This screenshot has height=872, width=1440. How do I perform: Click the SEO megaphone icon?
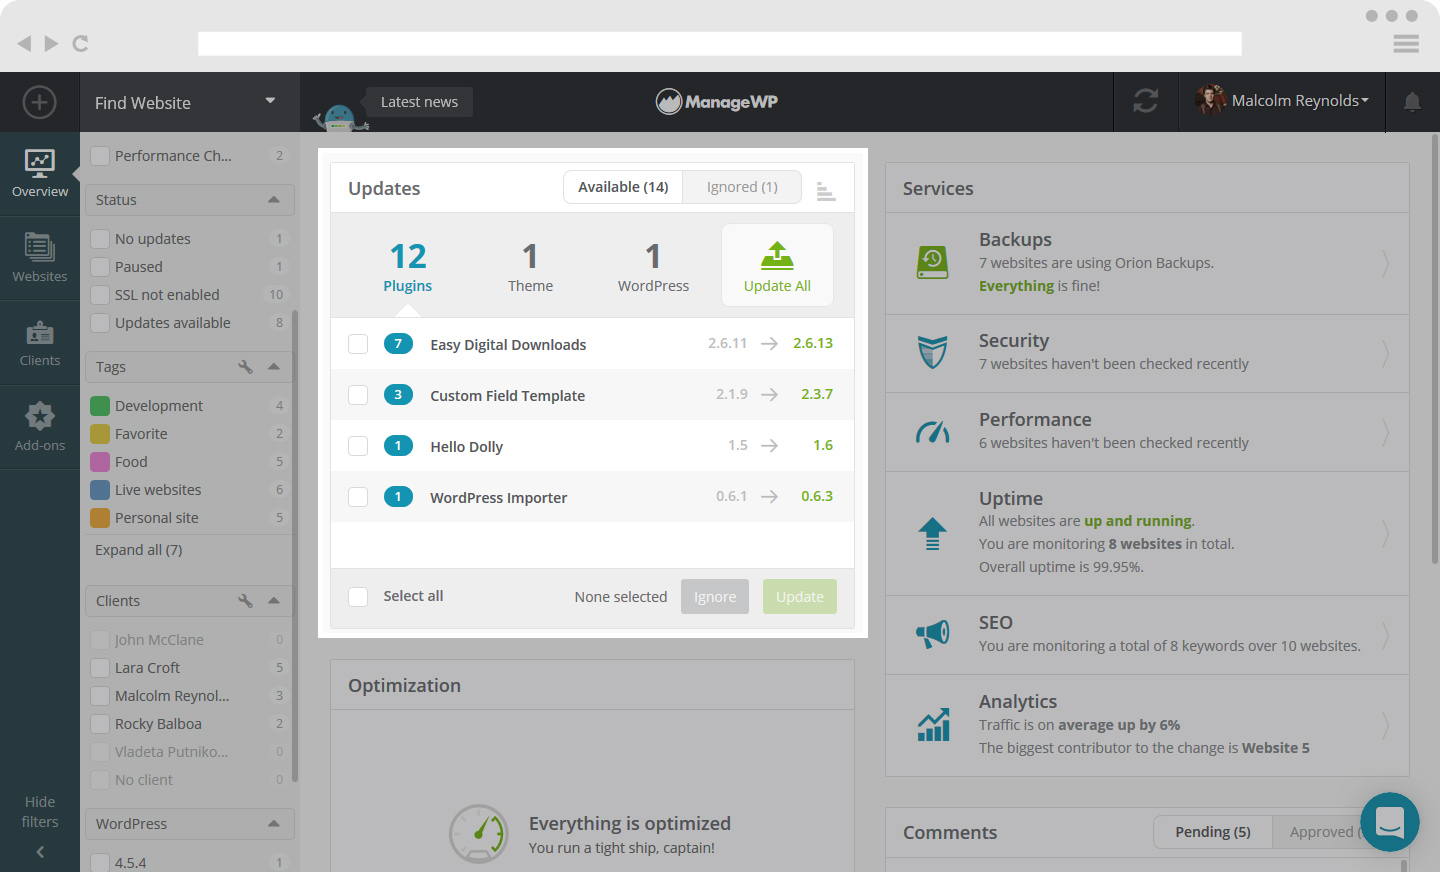pyautogui.click(x=932, y=633)
